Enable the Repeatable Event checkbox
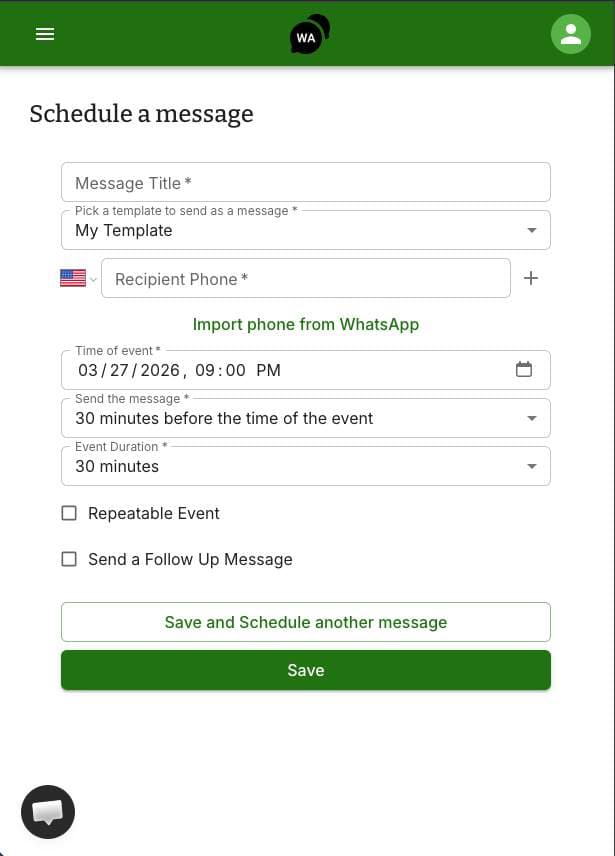 point(69,513)
